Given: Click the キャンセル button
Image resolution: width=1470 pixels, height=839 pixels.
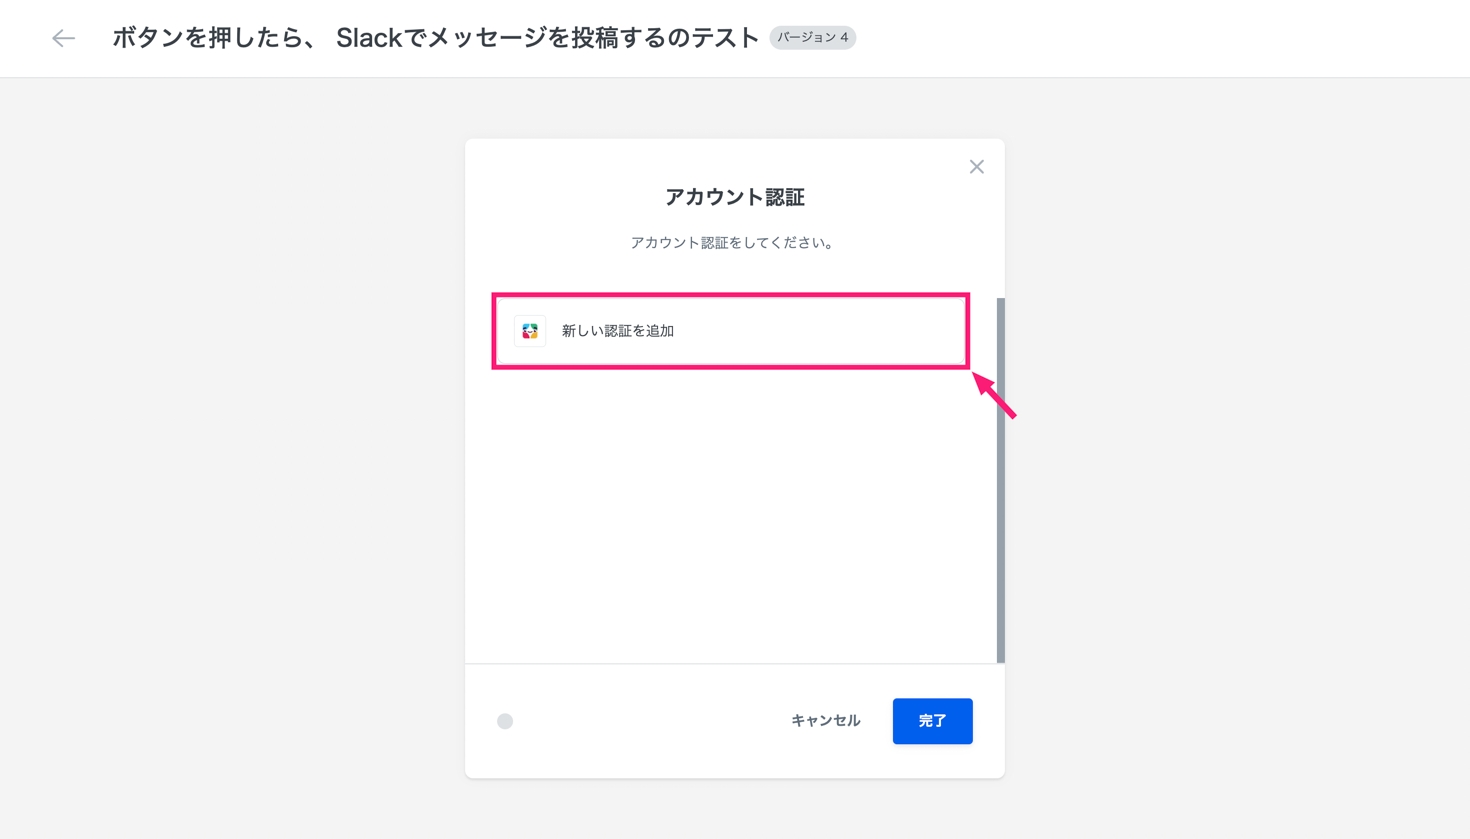Looking at the screenshot, I should [825, 721].
